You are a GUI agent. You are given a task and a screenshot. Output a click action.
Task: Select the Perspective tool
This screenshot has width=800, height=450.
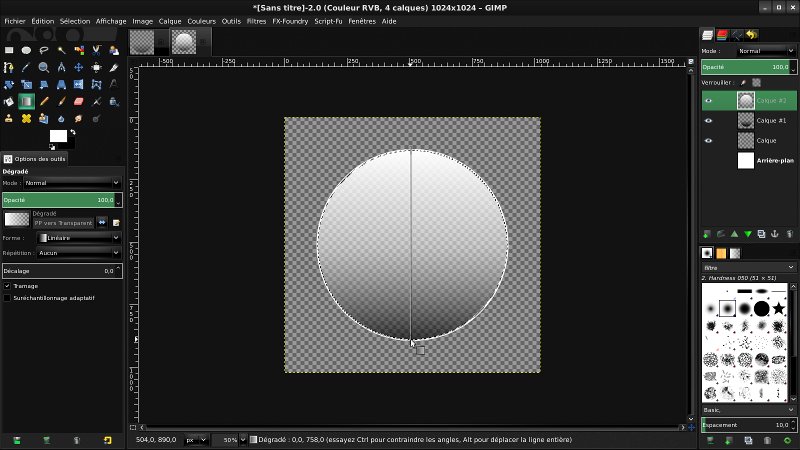[61, 85]
